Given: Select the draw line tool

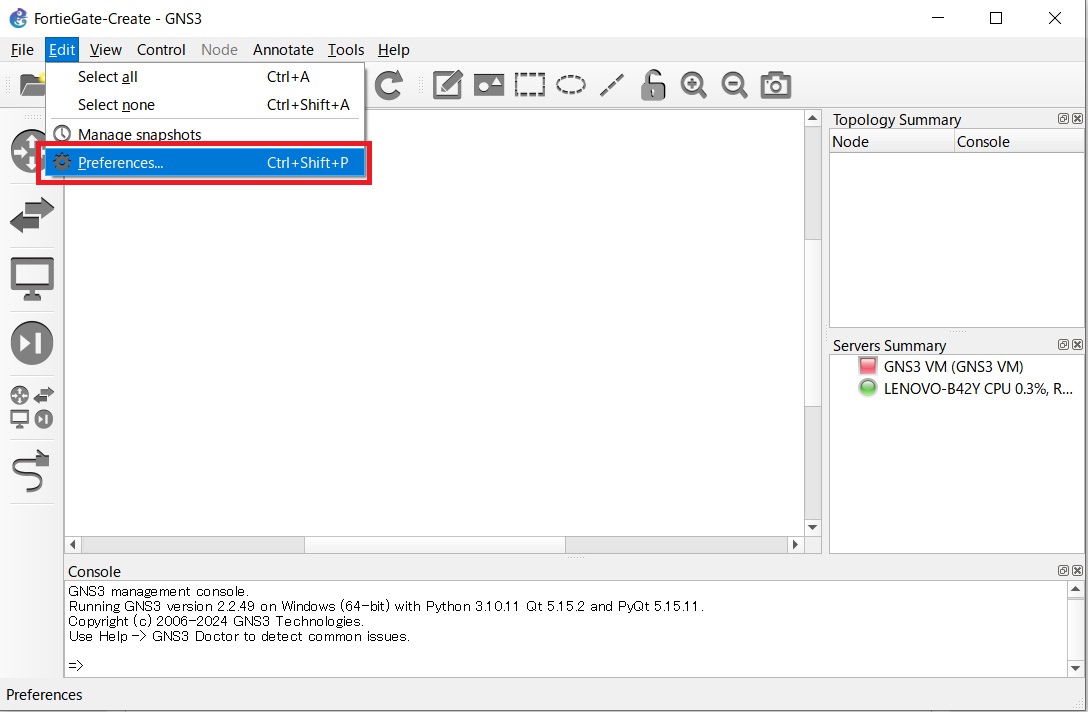Looking at the screenshot, I should 611,85.
